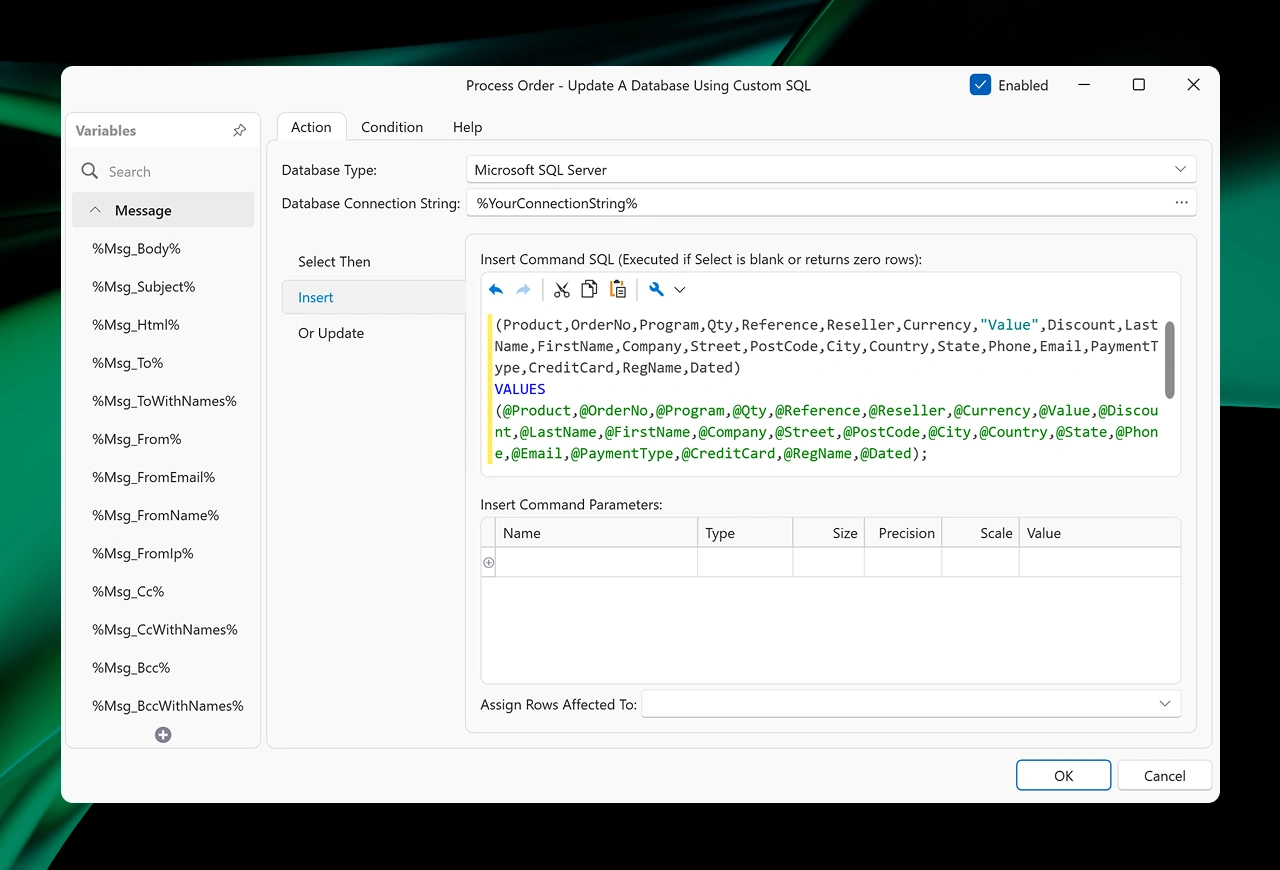Click the OK button
The height and width of the screenshot is (870, 1280).
click(1063, 775)
